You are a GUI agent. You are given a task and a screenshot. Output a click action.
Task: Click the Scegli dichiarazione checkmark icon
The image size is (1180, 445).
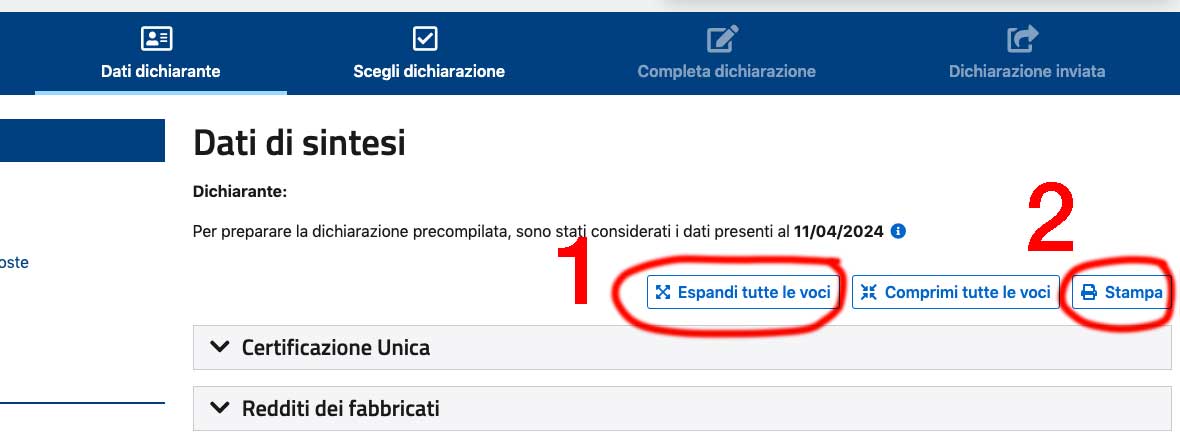click(x=425, y=38)
